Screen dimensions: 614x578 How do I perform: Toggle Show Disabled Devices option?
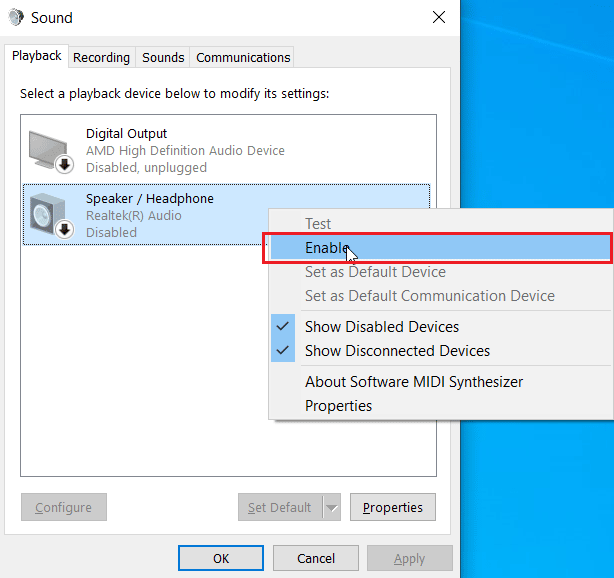(x=441, y=327)
